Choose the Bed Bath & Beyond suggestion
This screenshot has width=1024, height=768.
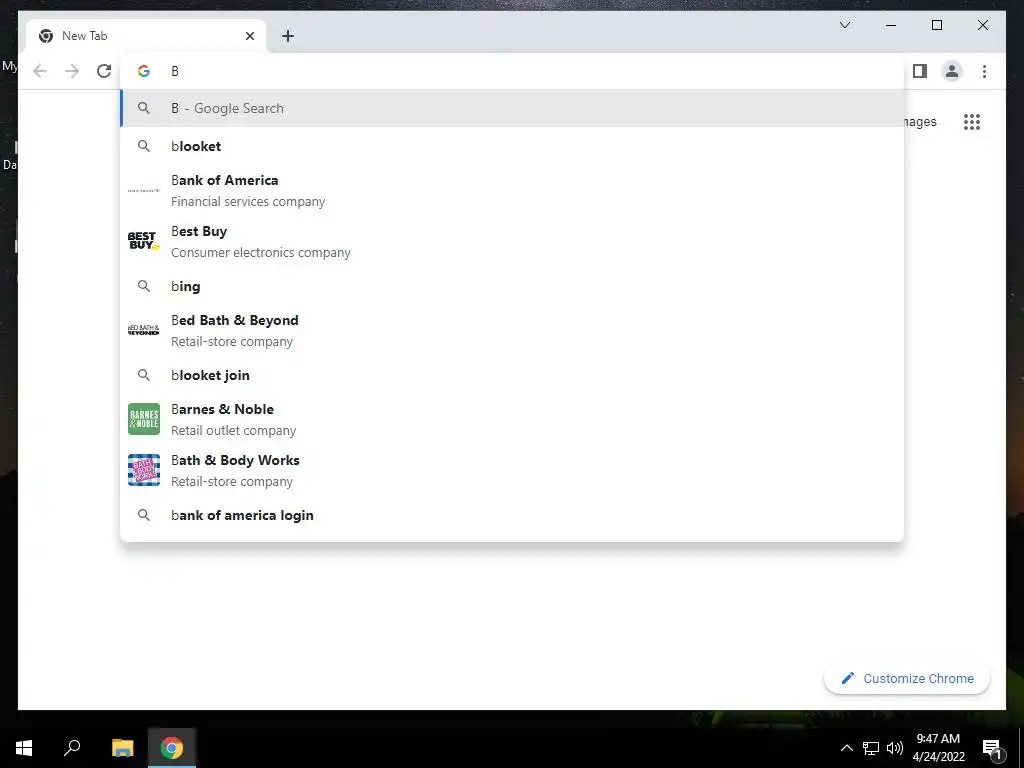coord(512,330)
